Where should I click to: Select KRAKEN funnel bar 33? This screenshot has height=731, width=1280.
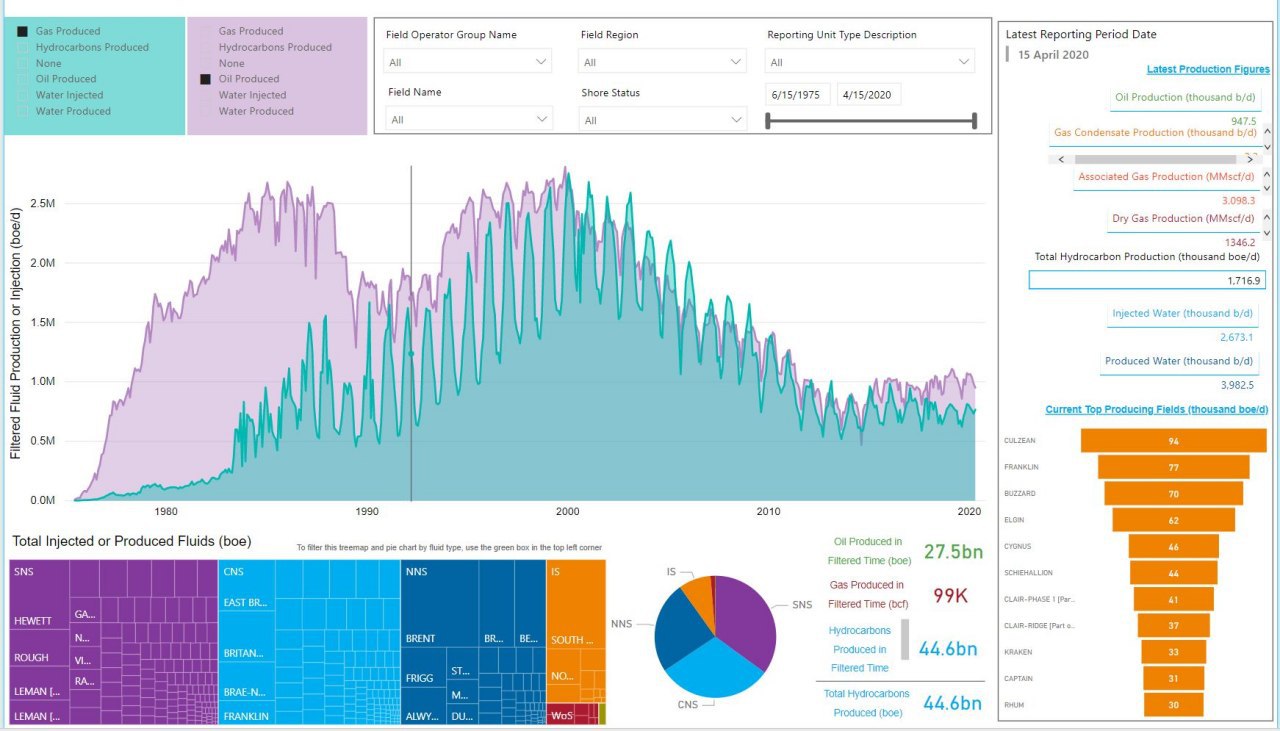tap(1173, 652)
